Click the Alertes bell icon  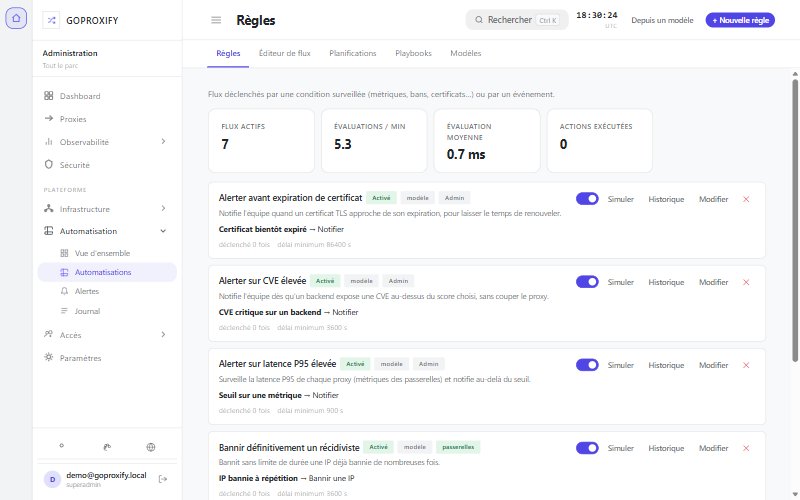pyautogui.click(x=64, y=291)
